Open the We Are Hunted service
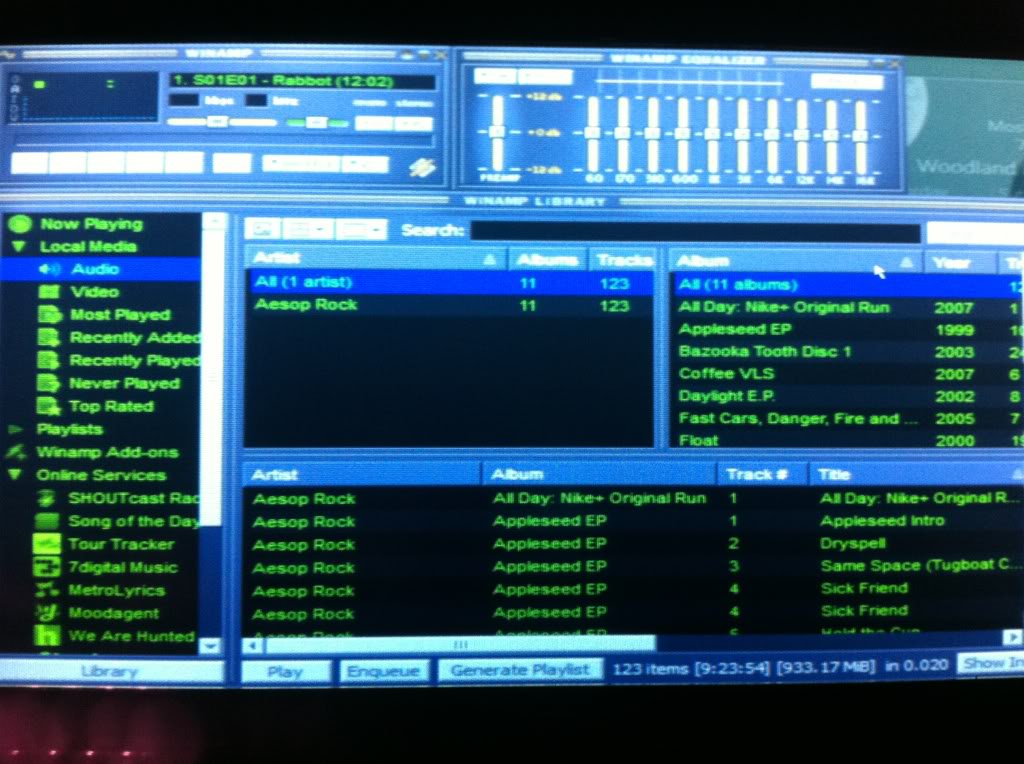The height and width of the screenshot is (764, 1024). (x=131, y=636)
